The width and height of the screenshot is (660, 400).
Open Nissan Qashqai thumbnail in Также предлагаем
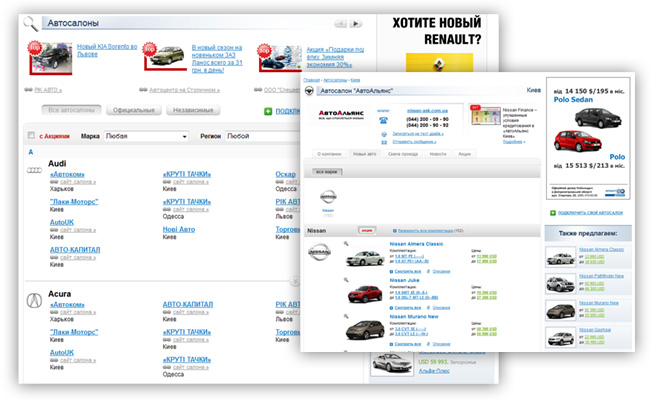pyautogui.click(x=560, y=337)
